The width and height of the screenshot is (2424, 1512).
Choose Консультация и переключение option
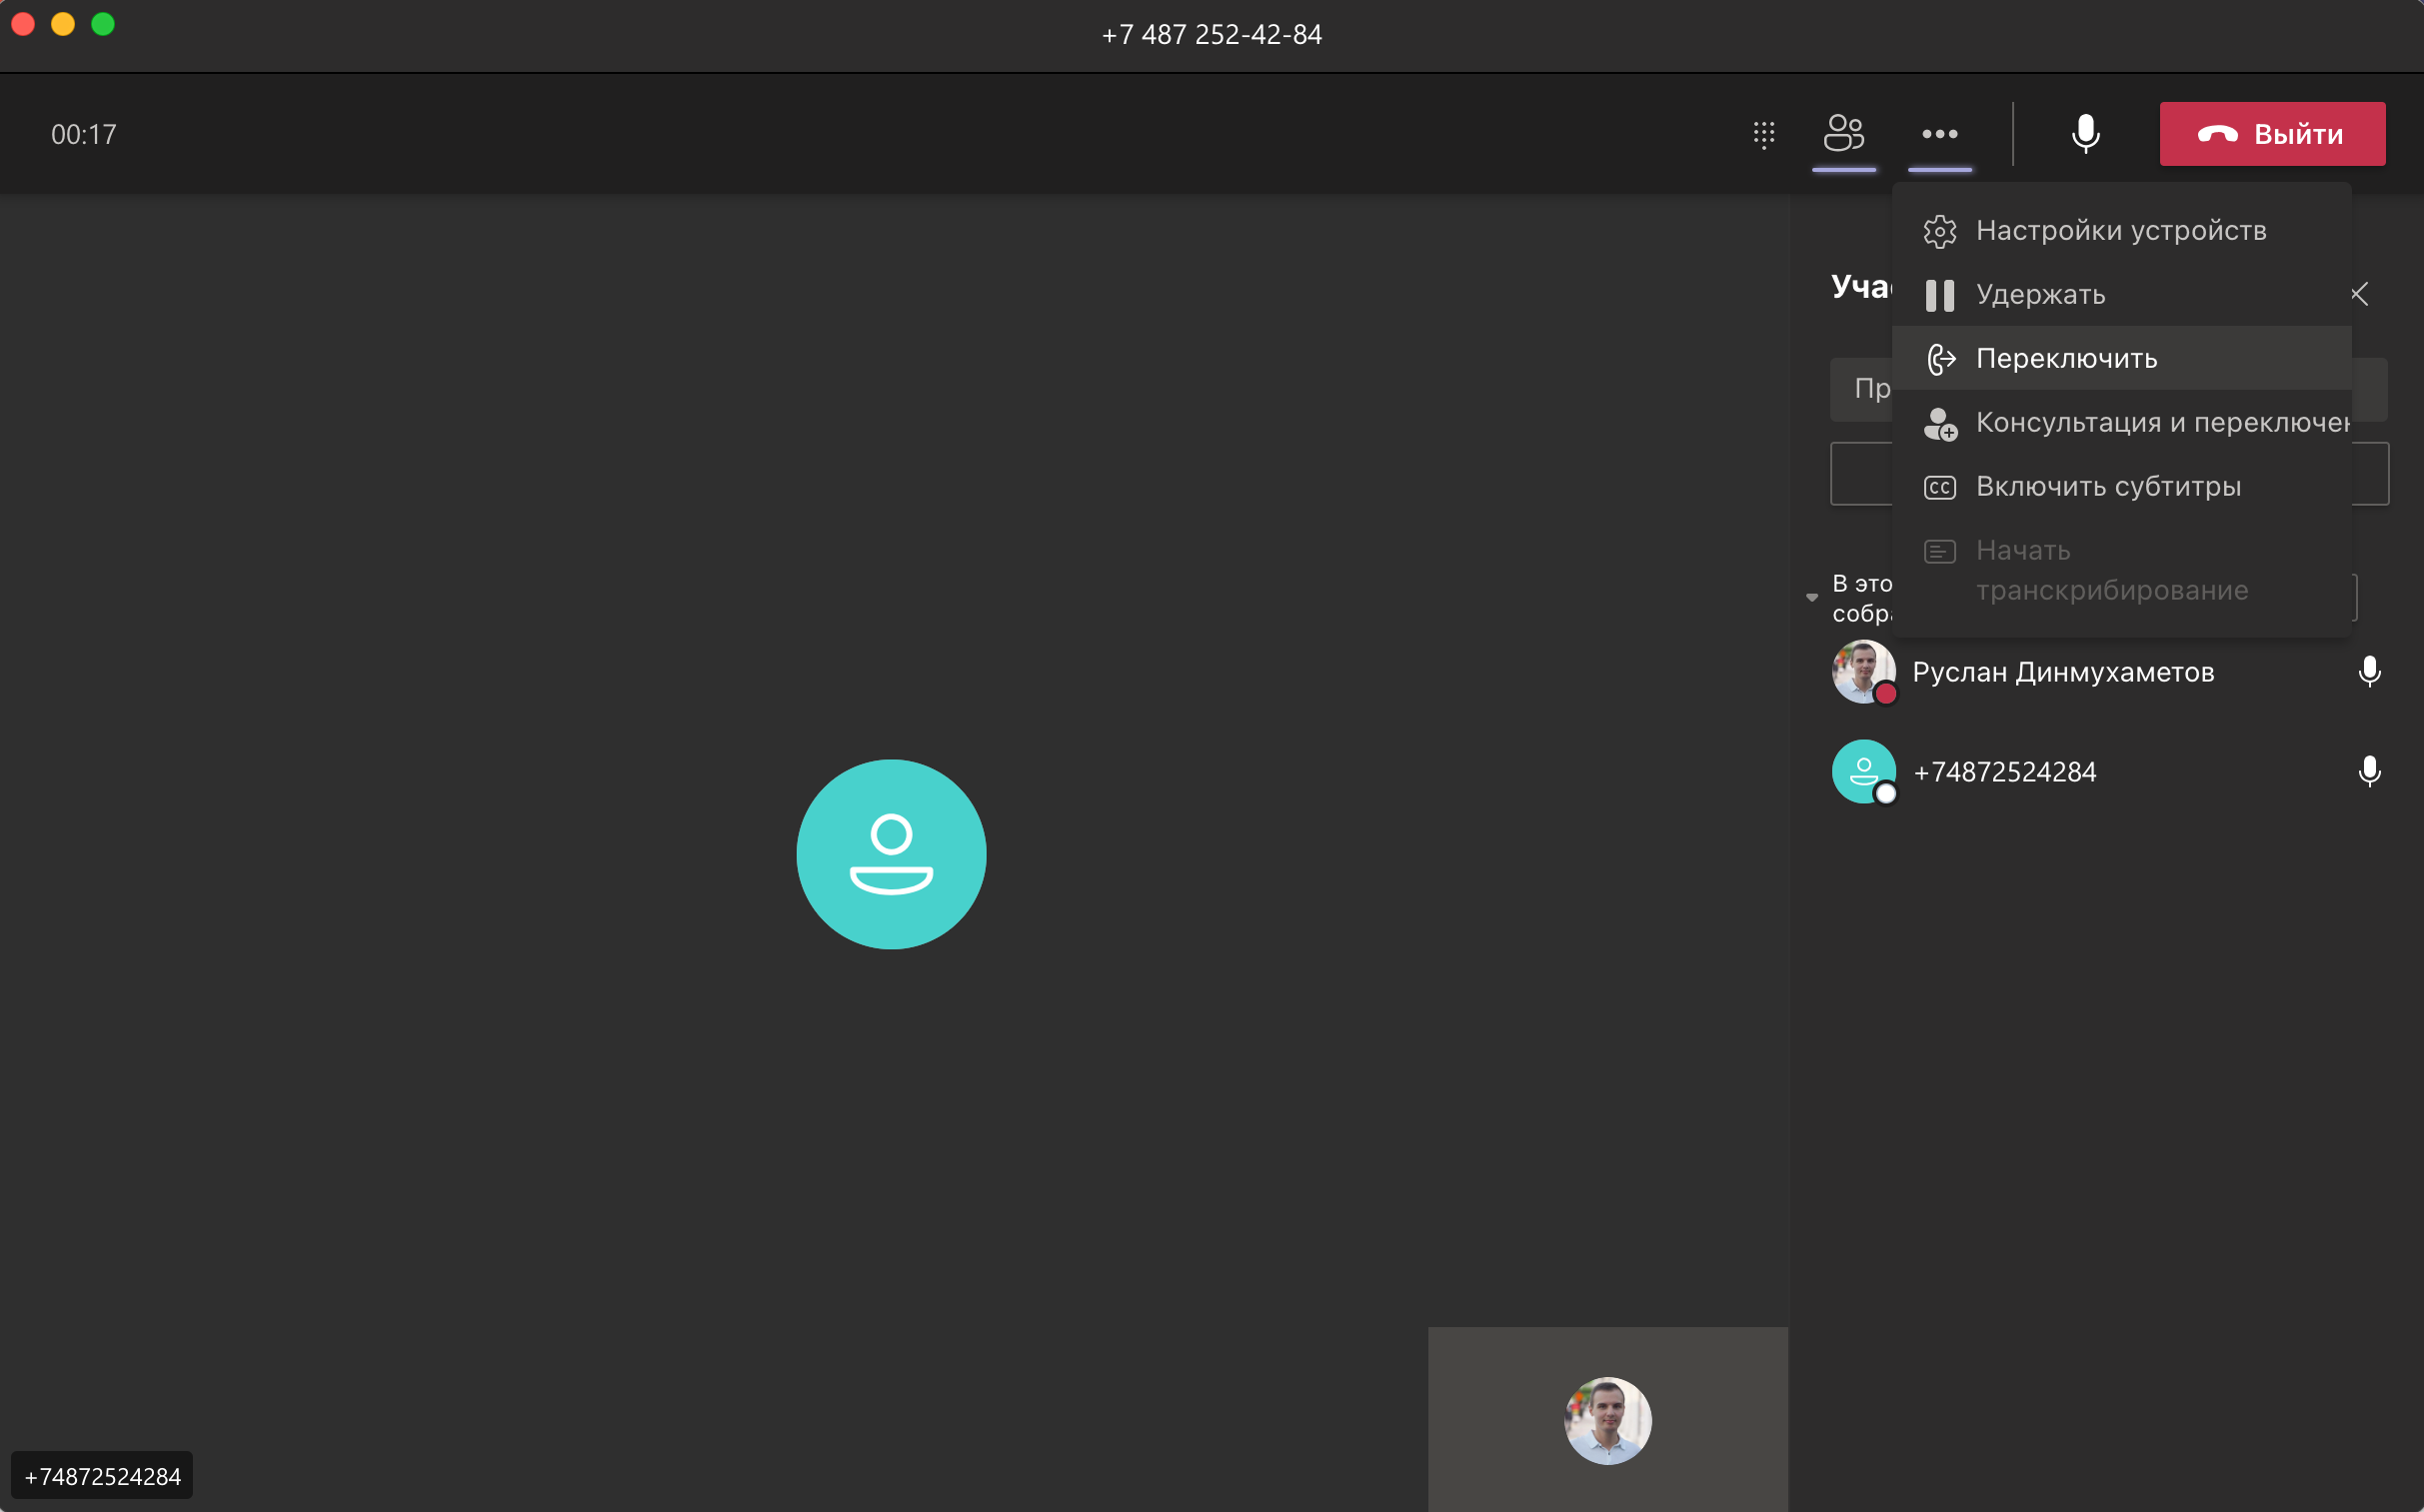(2160, 423)
